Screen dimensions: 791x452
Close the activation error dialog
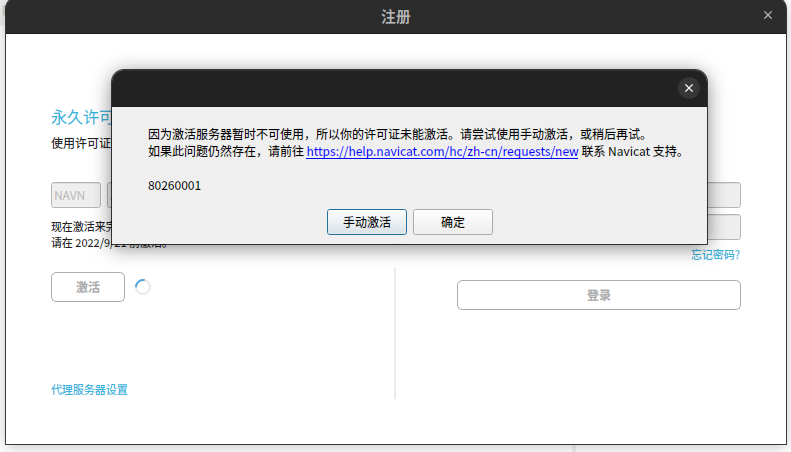point(689,88)
